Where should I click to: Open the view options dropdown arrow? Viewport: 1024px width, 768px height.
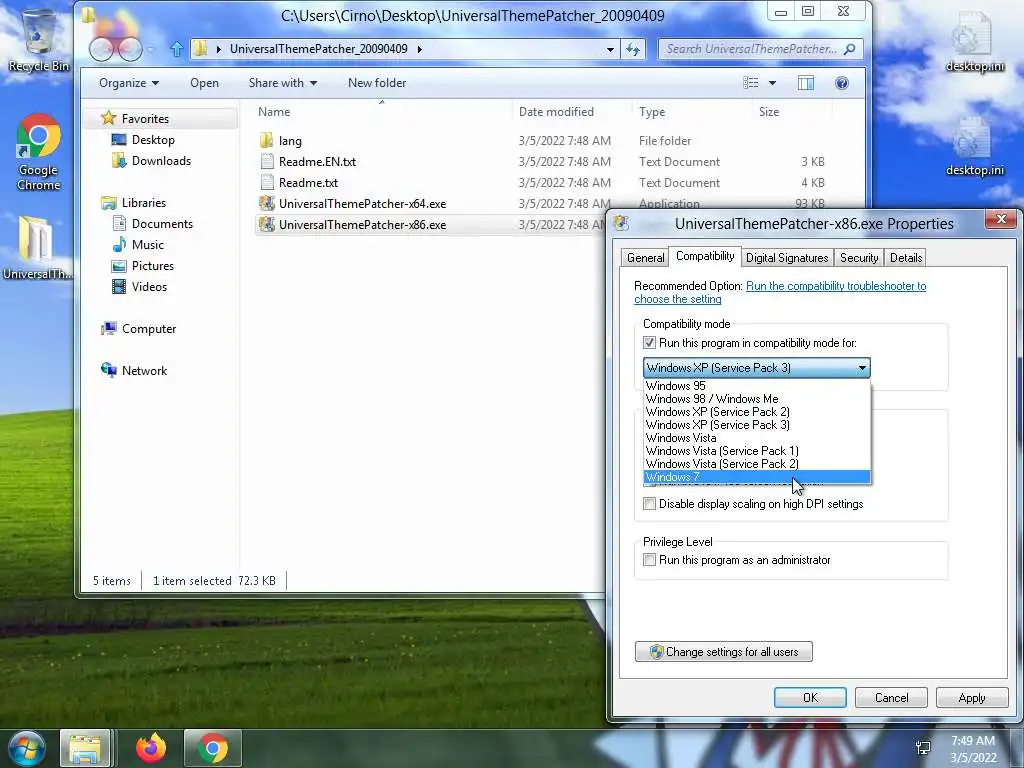pos(772,83)
